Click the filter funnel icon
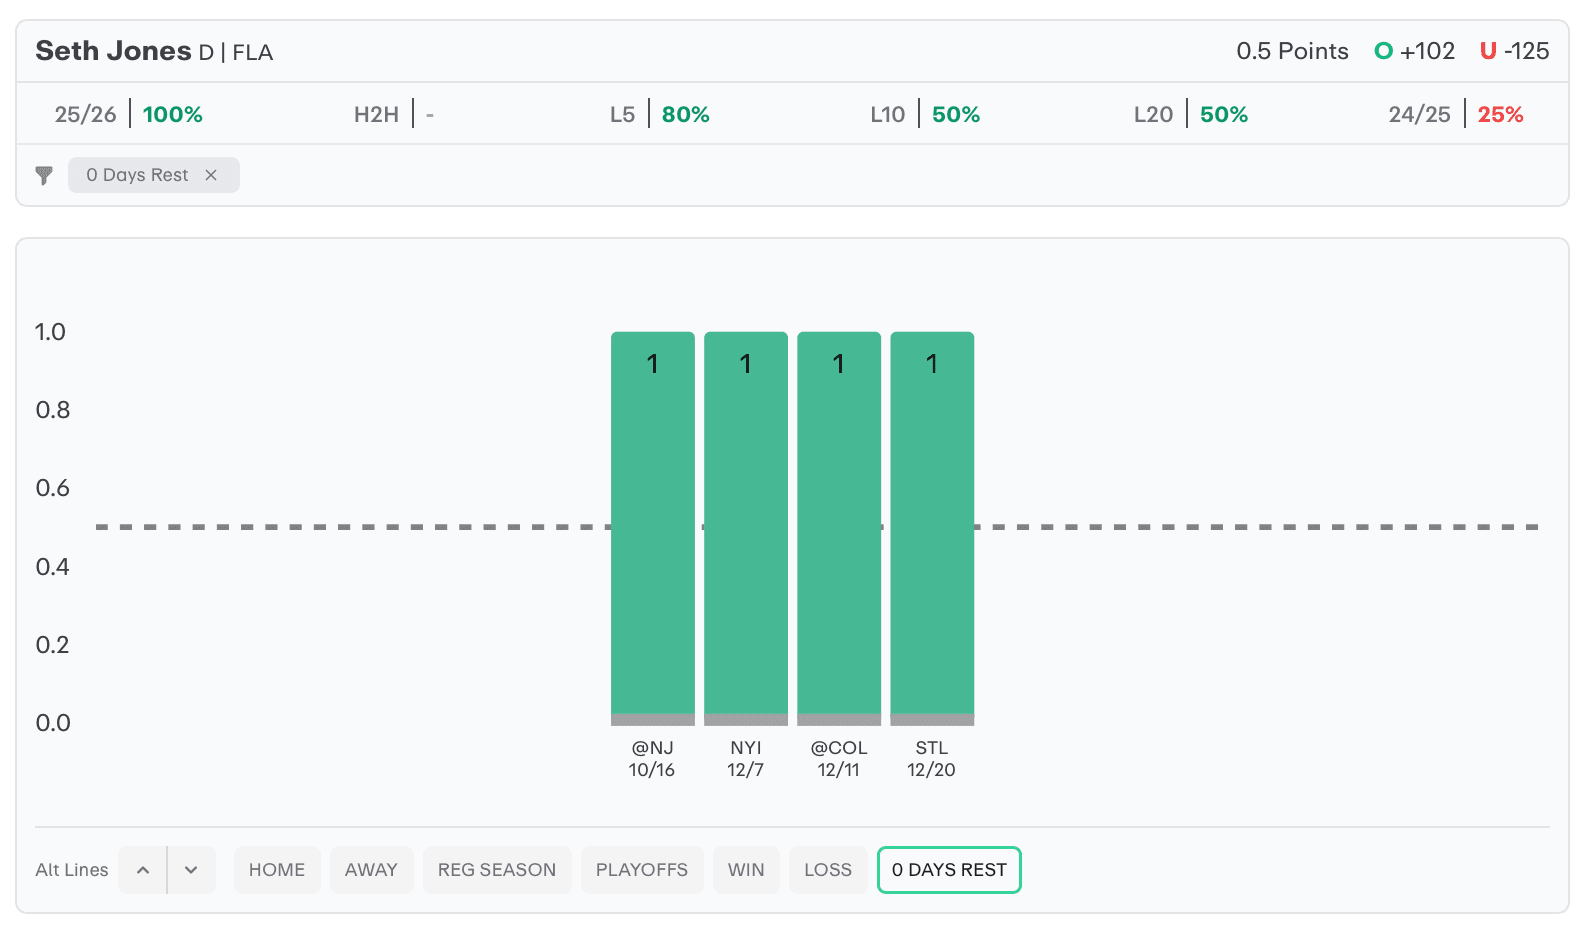The width and height of the screenshot is (1596, 940). coord(44,175)
